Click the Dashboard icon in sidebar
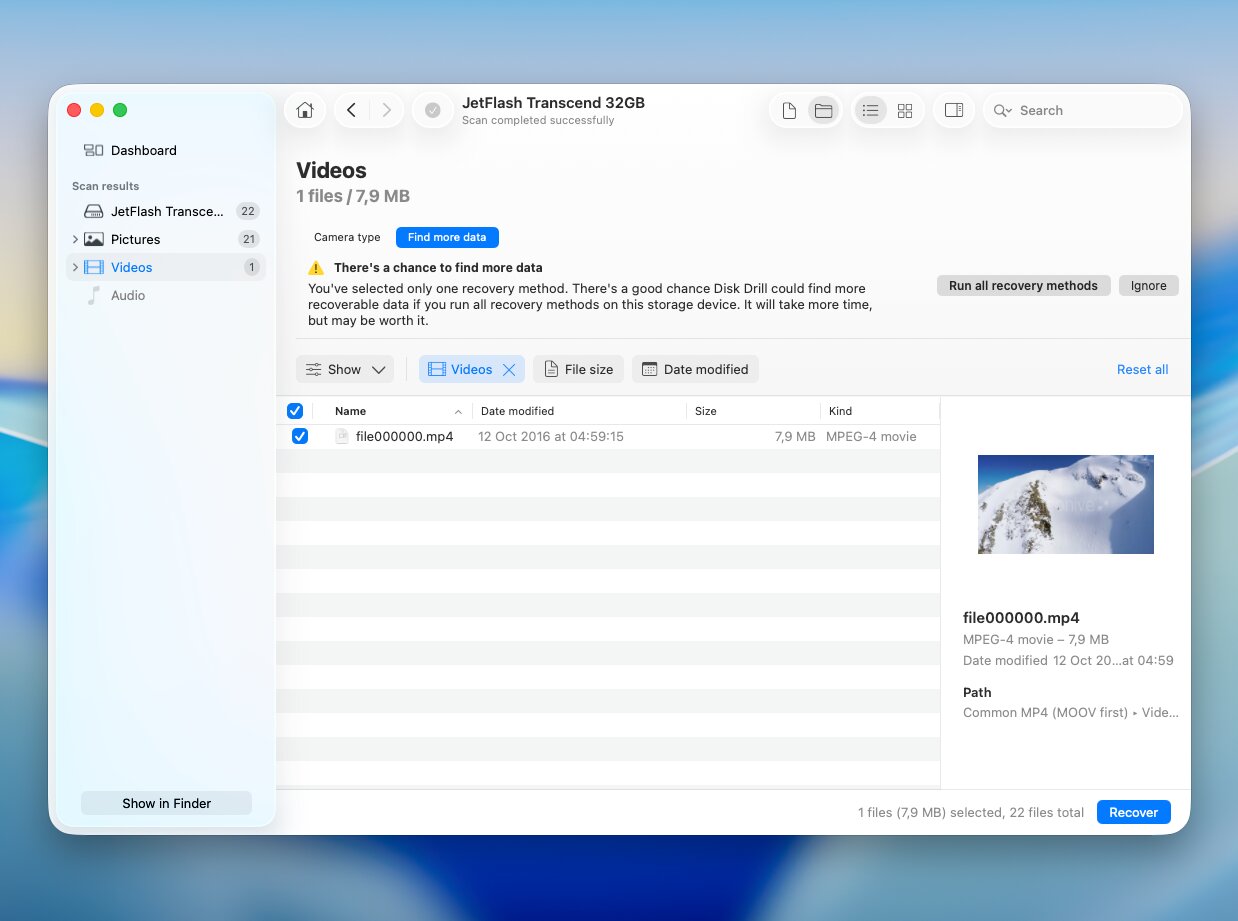 click(x=93, y=150)
